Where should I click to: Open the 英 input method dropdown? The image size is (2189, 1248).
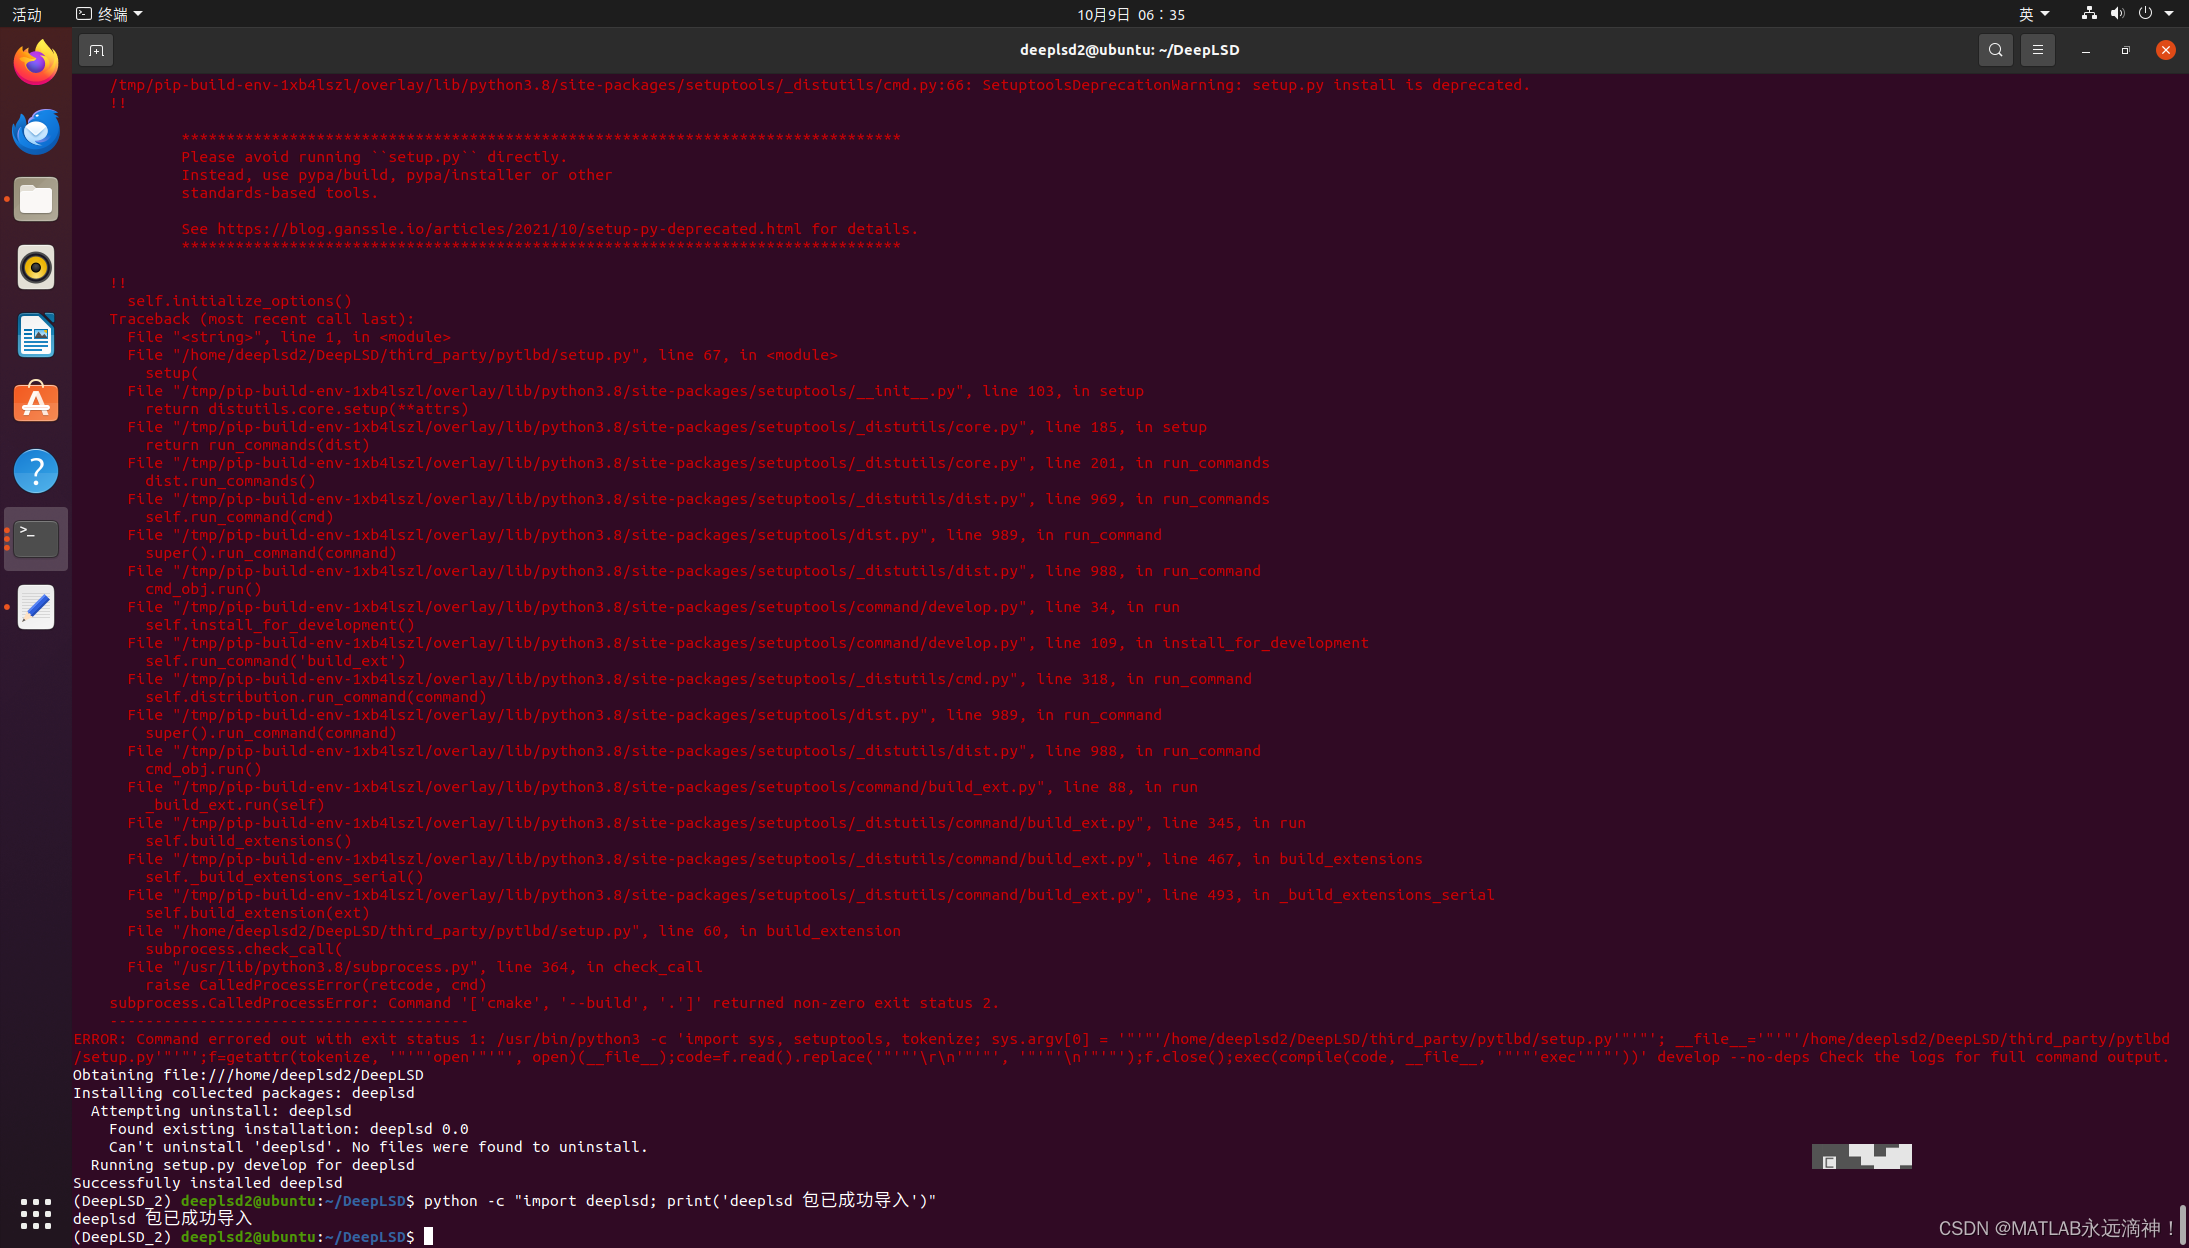click(2034, 14)
